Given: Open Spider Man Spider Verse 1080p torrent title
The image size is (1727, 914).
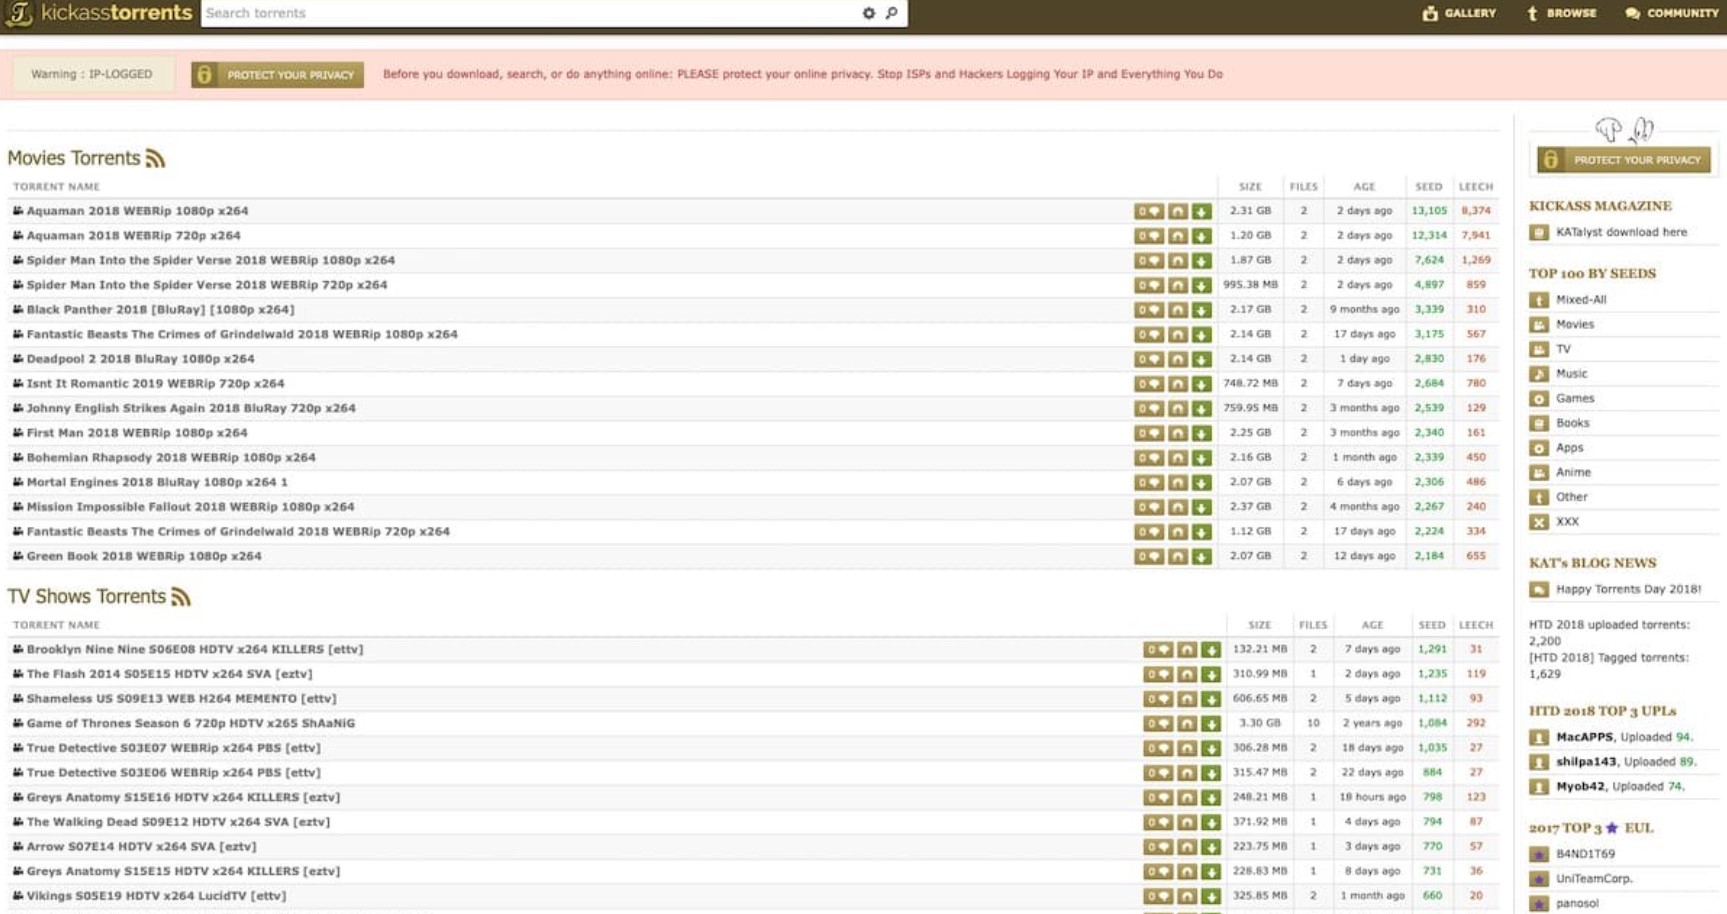Looking at the screenshot, I should [x=210, y=260].
